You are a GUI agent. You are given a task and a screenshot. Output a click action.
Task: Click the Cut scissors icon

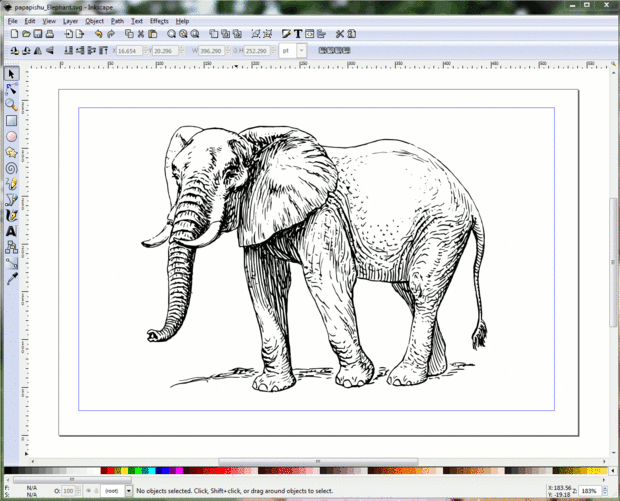pos(141,34)
